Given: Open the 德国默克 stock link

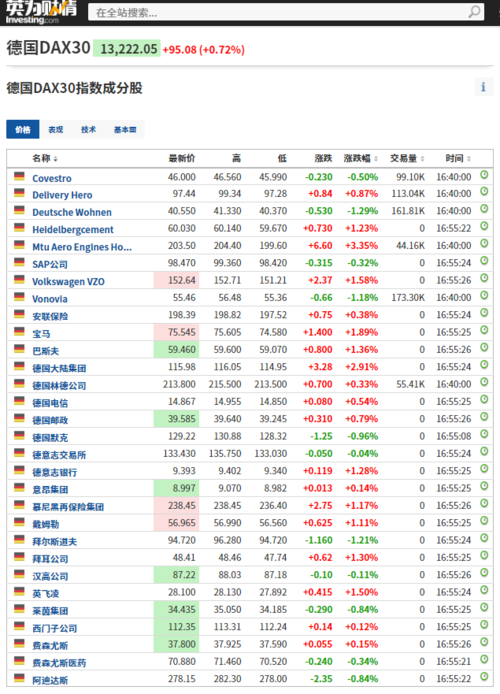Looking at the screenshot, I should tap(50, 438).
